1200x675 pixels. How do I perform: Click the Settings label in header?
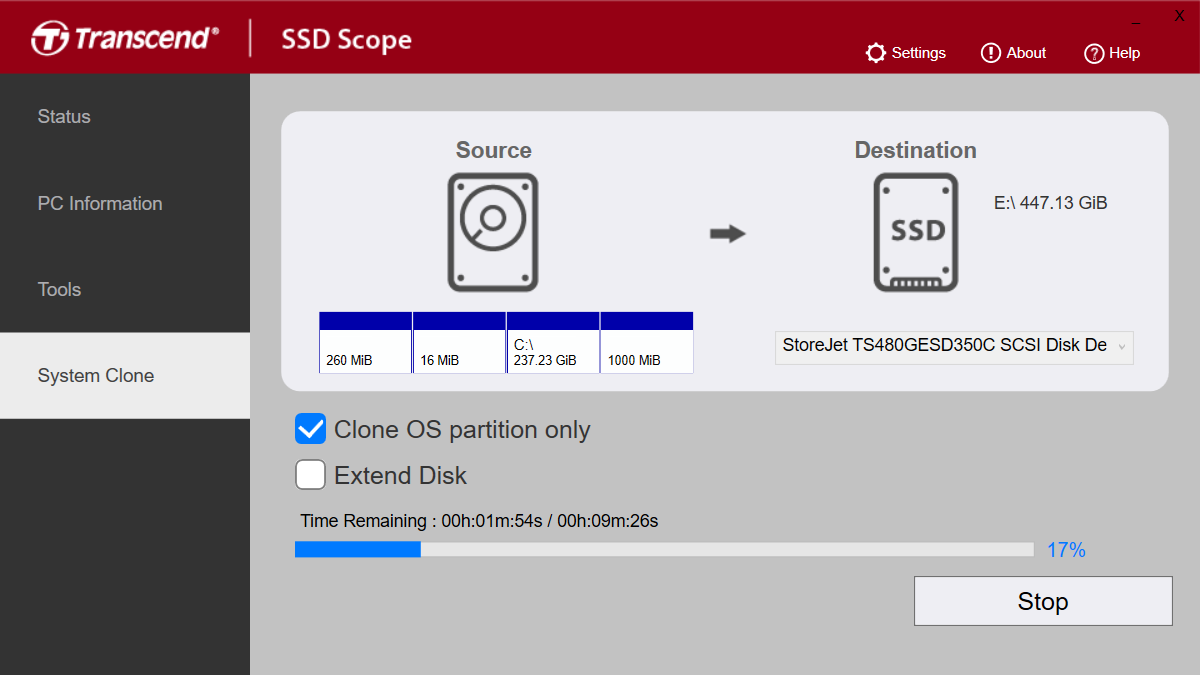point(919,53)
